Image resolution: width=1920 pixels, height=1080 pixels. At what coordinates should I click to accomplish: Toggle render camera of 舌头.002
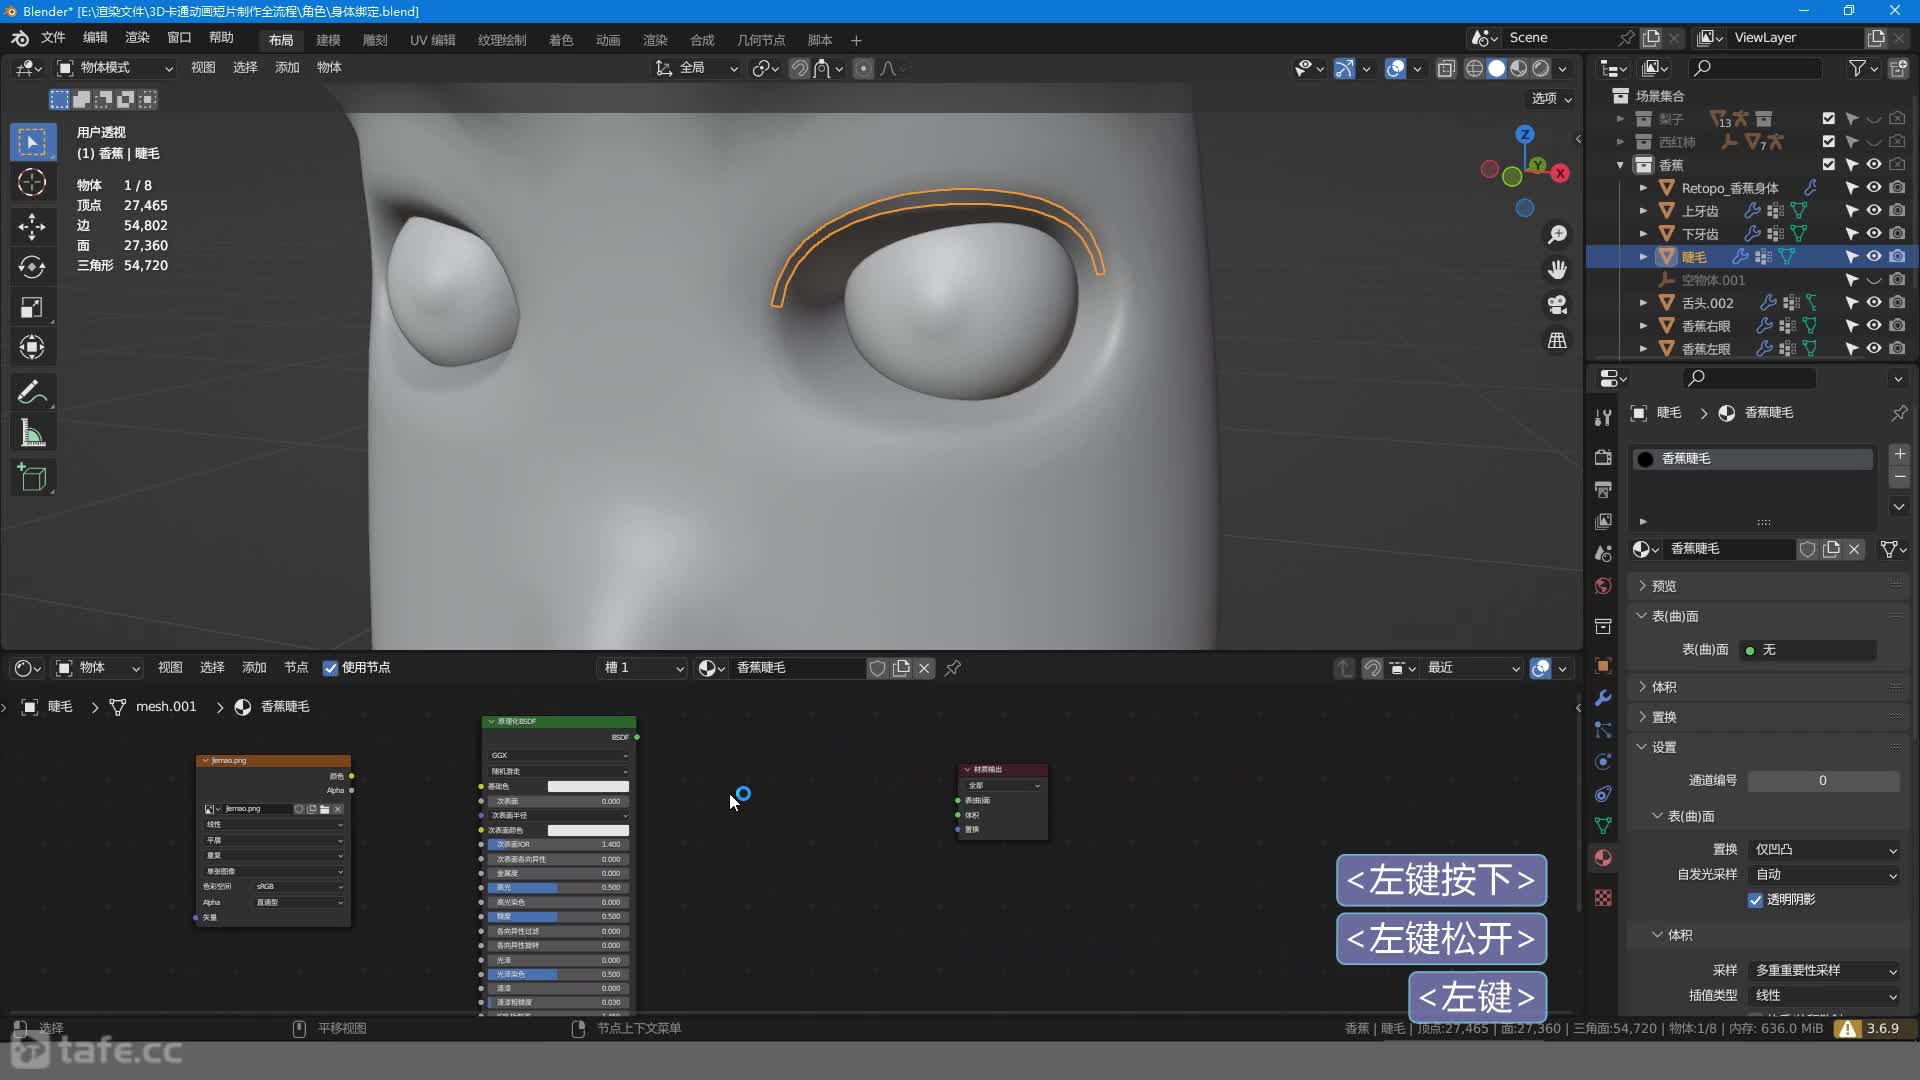pos(1897,303)
